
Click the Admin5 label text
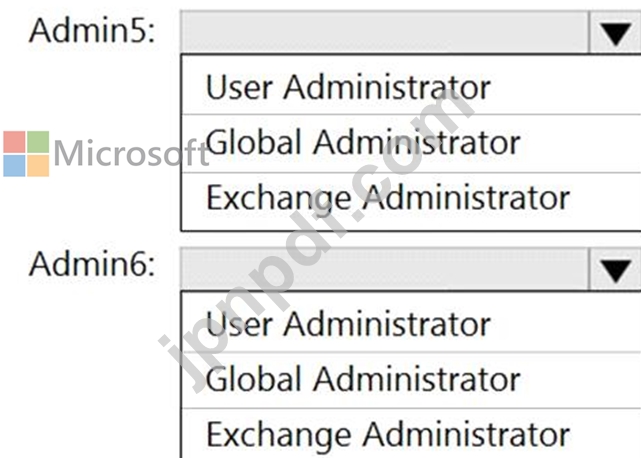click(92, 31)
